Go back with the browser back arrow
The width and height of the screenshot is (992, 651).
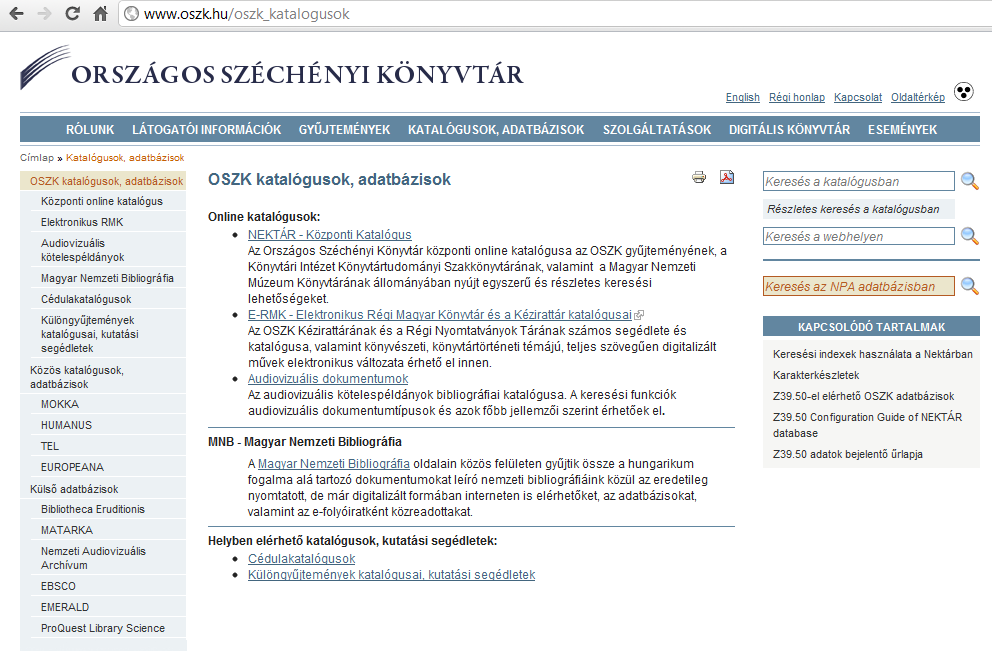click(x=16, y=13)
